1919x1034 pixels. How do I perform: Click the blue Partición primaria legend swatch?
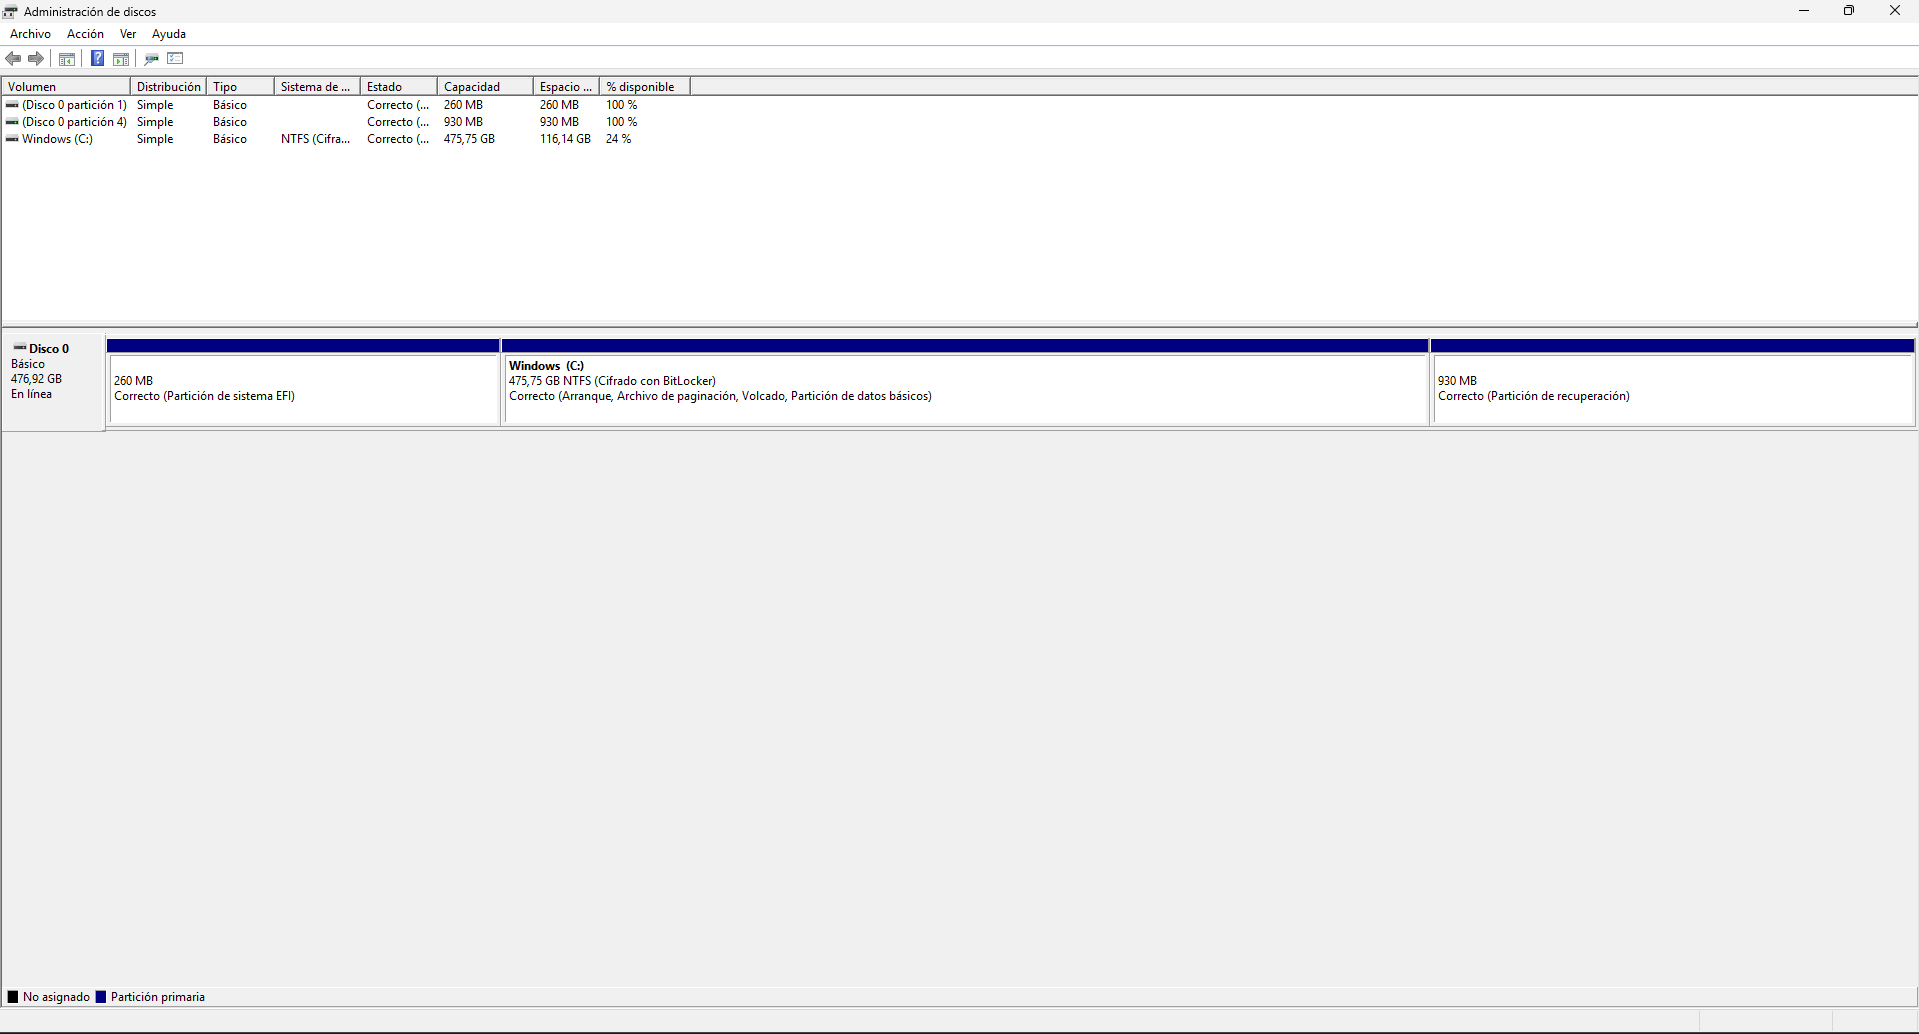click(100, 997)
